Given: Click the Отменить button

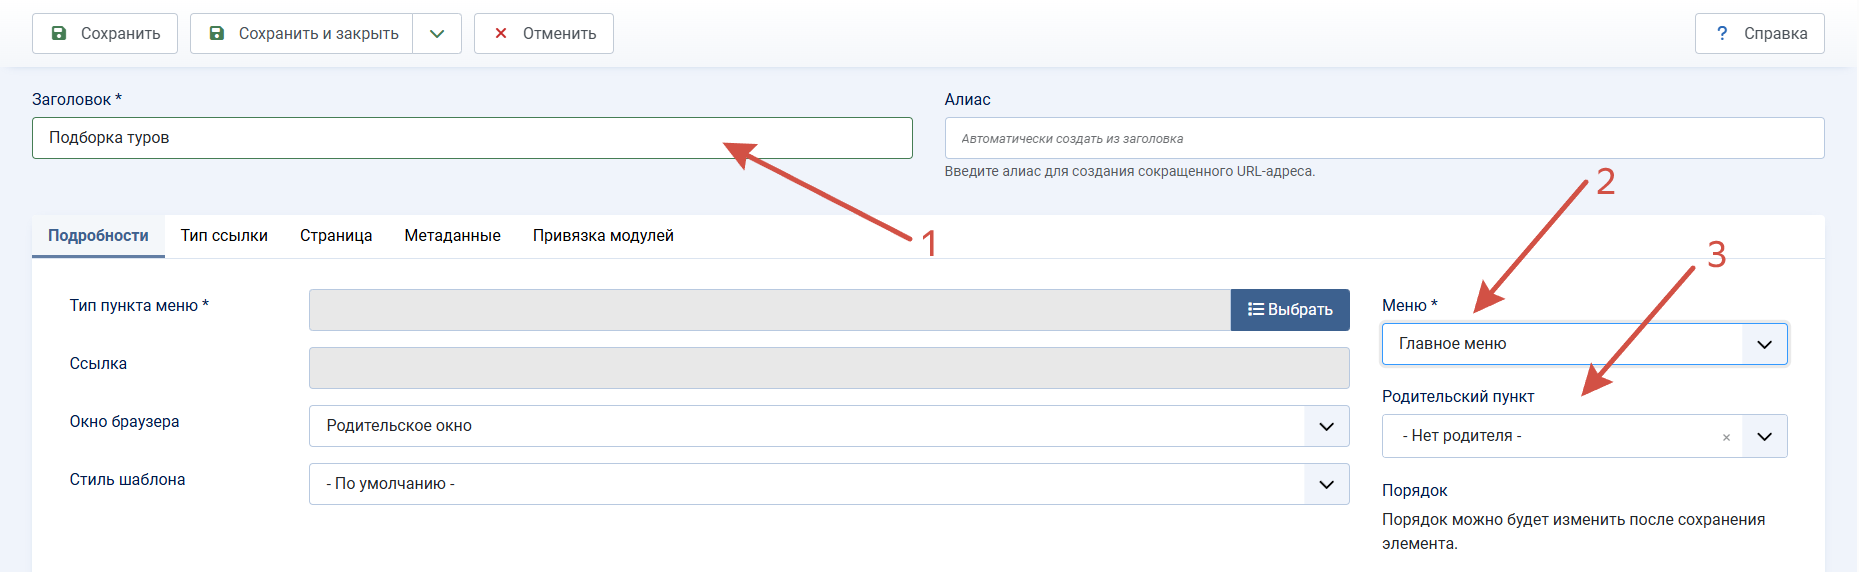Looking at the screenshot, I should pyautogui.click(x=544, y=33).
